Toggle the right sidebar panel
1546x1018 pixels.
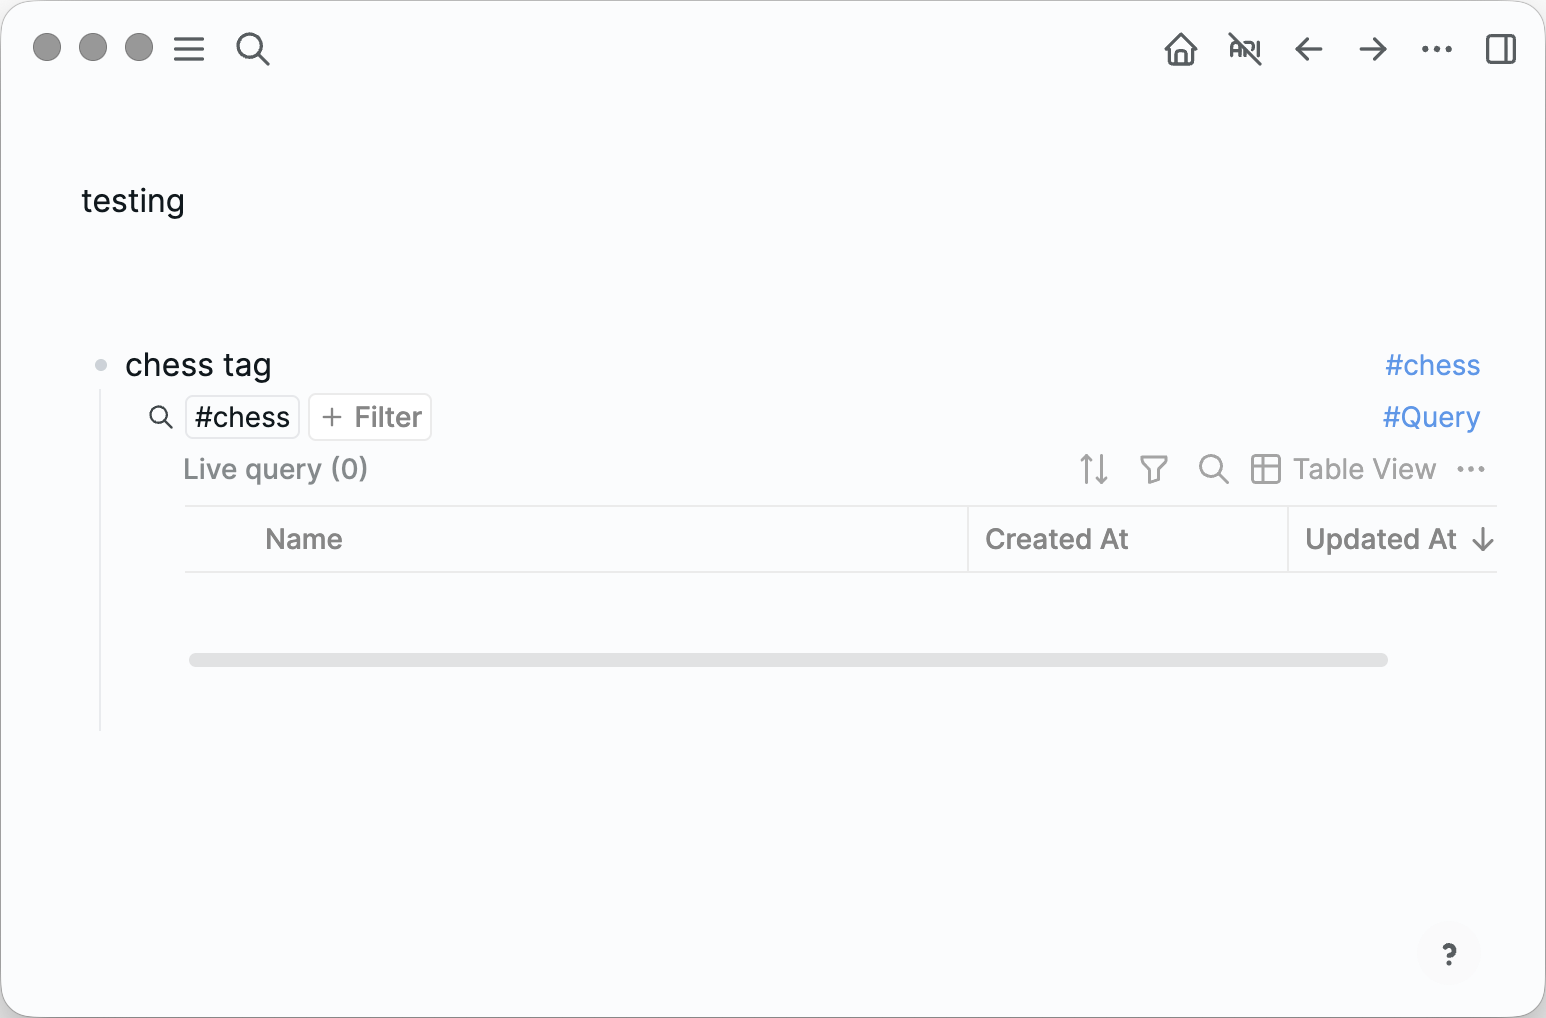tap(1500, 48)
